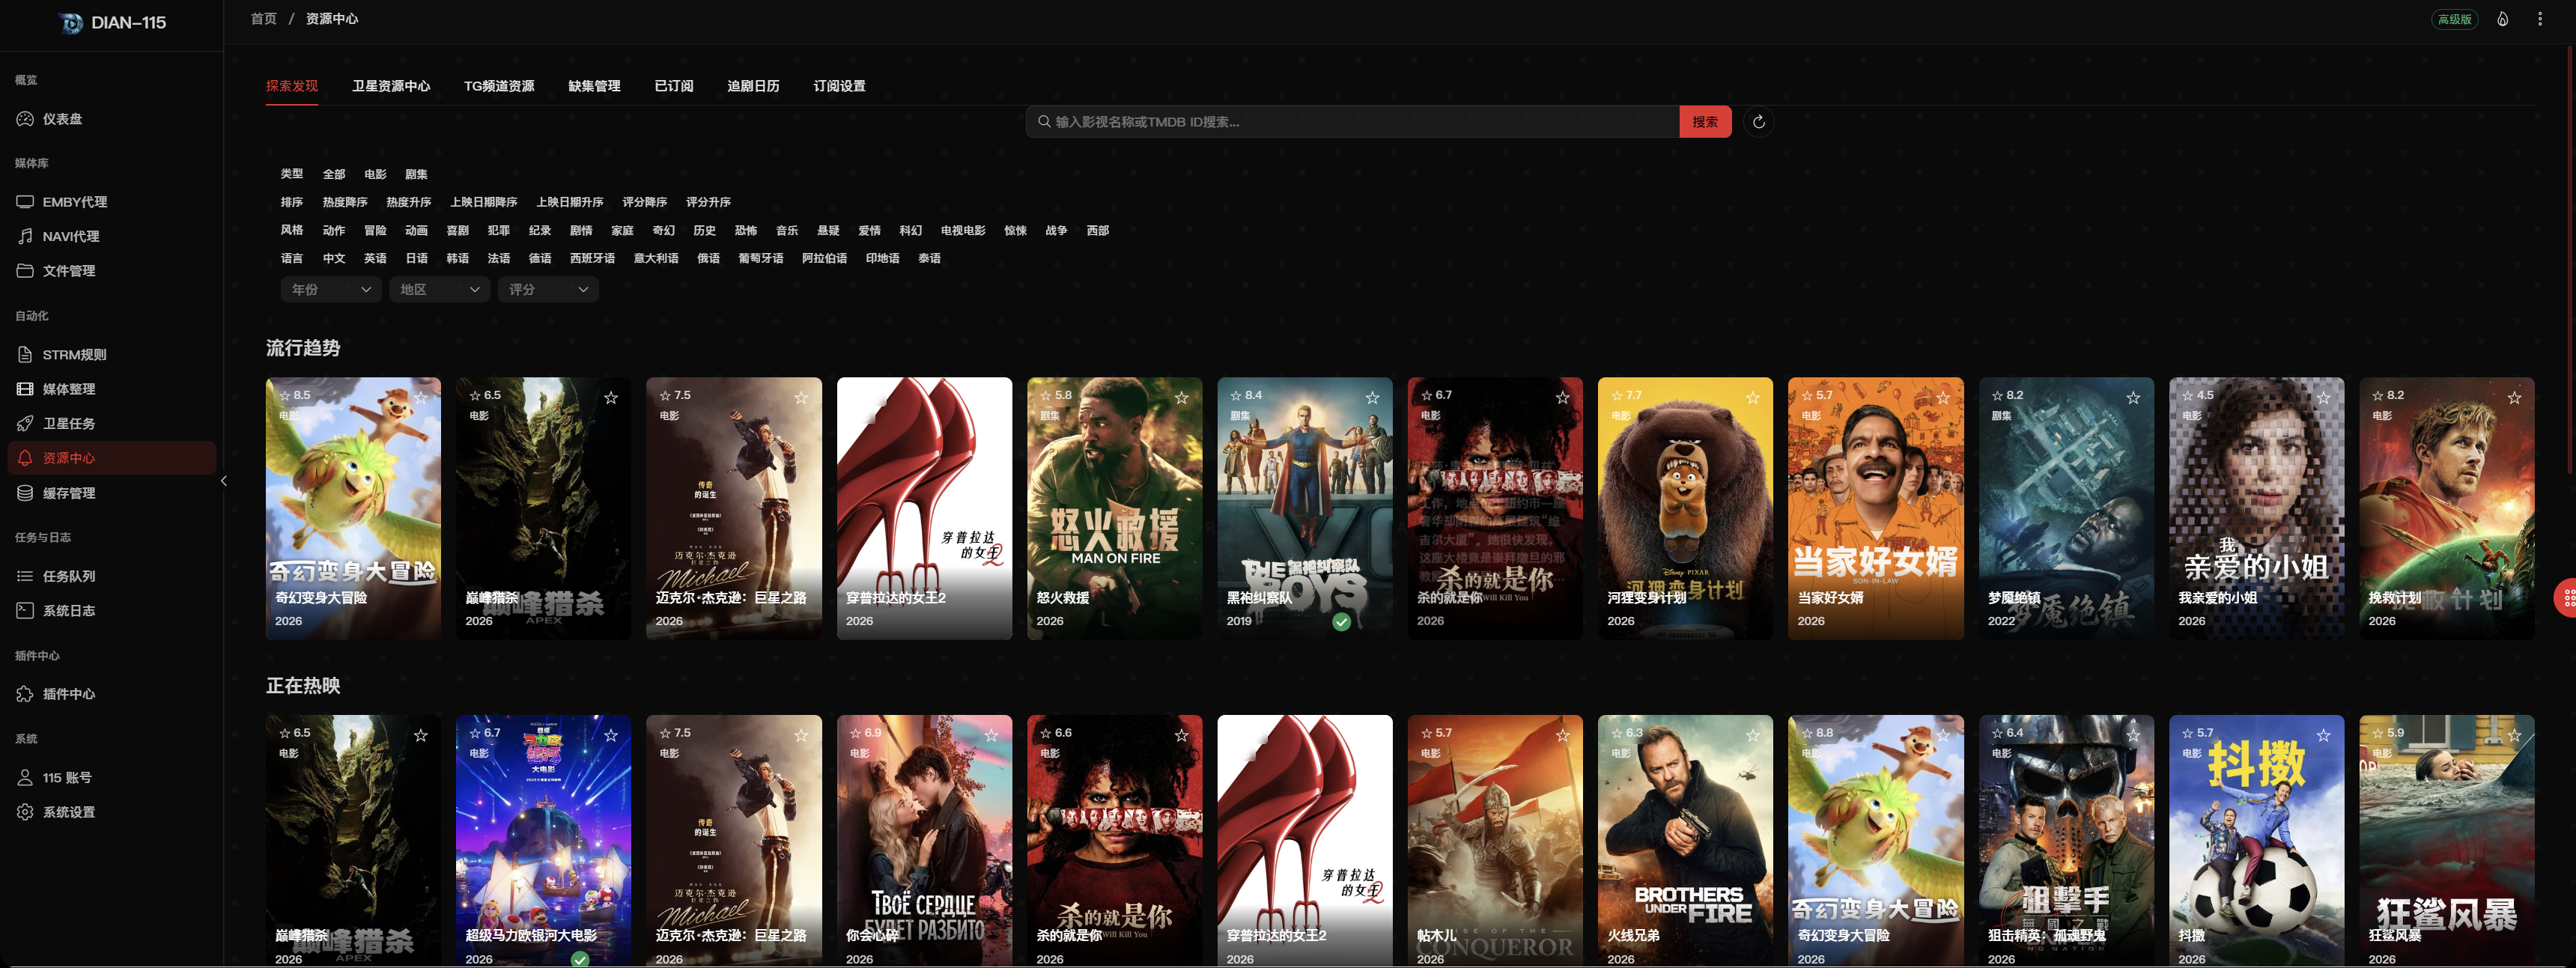Toggle the star on 黑袍纠察队 card
The image size is (2576, 968).
pyautogui.click(x=1372, y=398)
